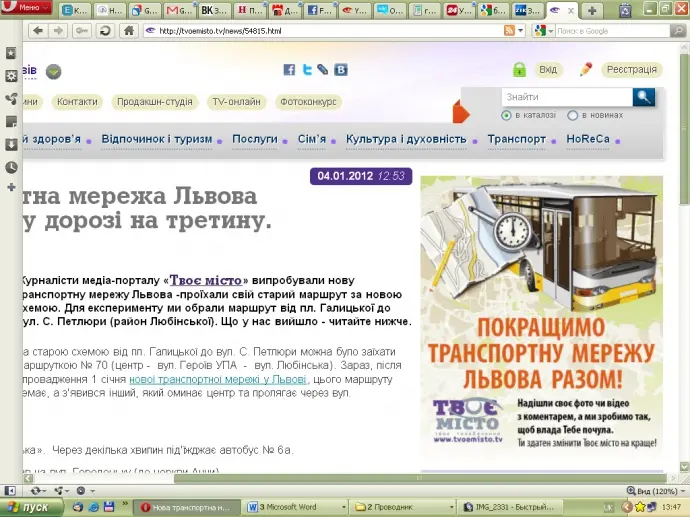
Task: Open the Opera Unite status dropdown
Action: coord(61,491)
